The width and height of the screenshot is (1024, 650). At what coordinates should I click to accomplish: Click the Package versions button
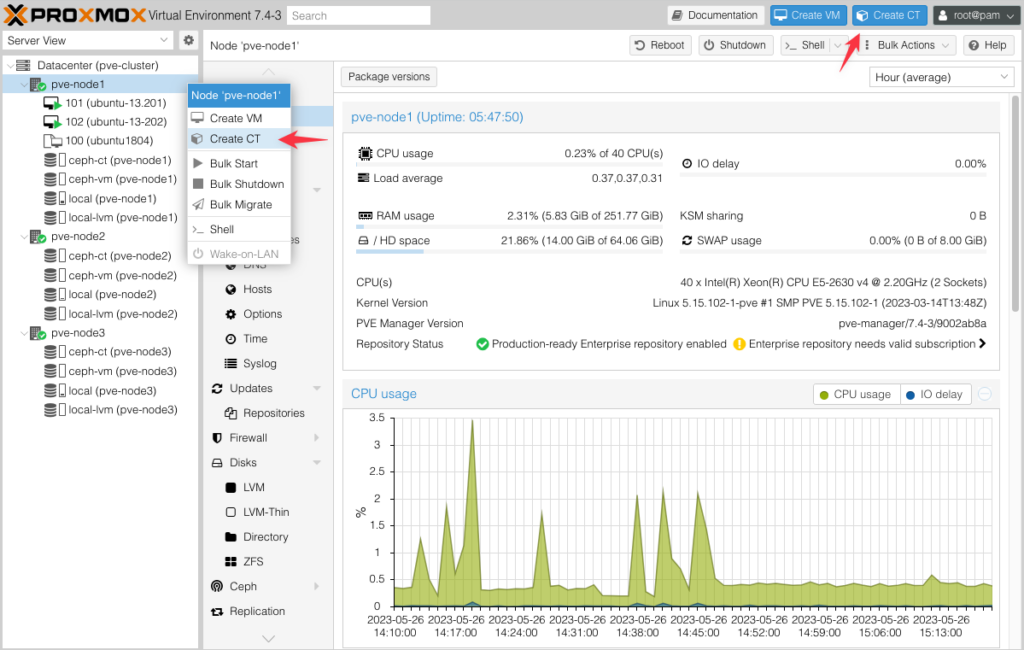(389, 77)
